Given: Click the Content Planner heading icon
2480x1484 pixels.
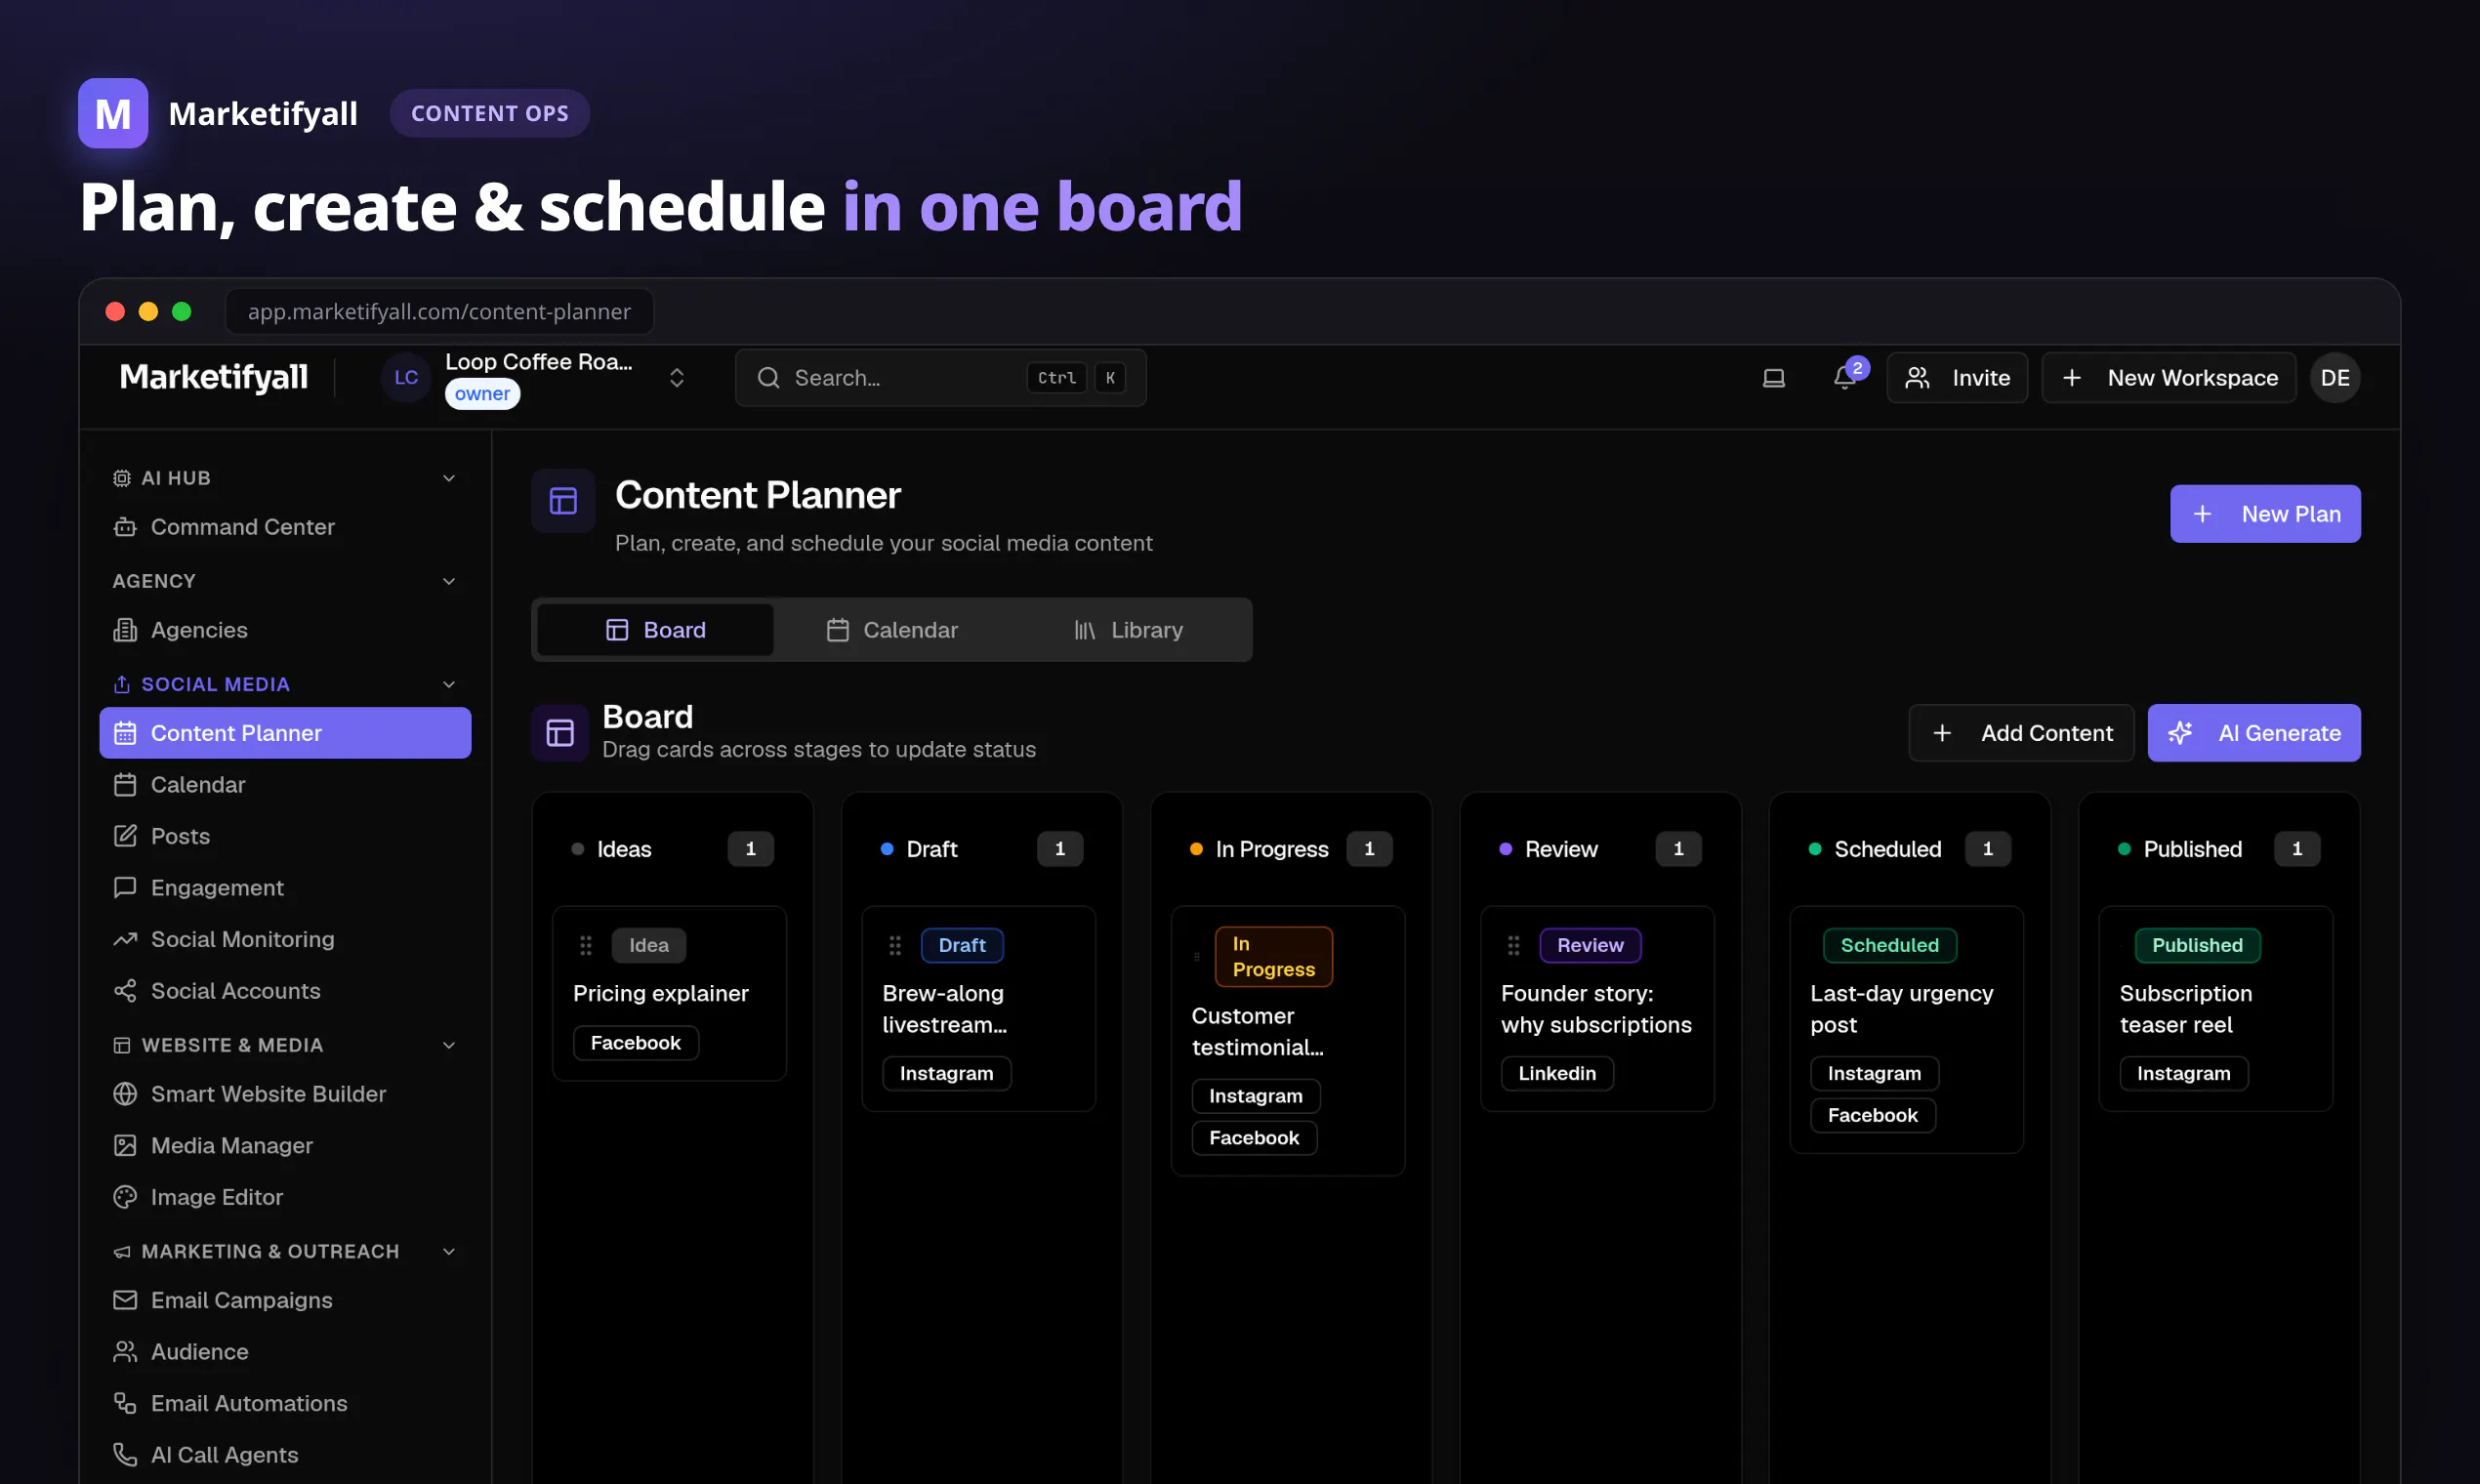Looking at the screenshot, I should (563, 501).
